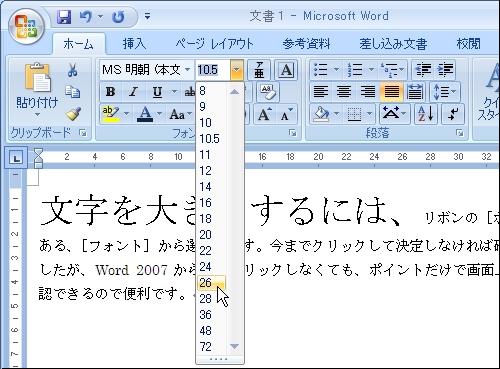The width and height of the screenshot is (500, 369).
Task: Choose font size 8 in list
Action: click(211, 91)
